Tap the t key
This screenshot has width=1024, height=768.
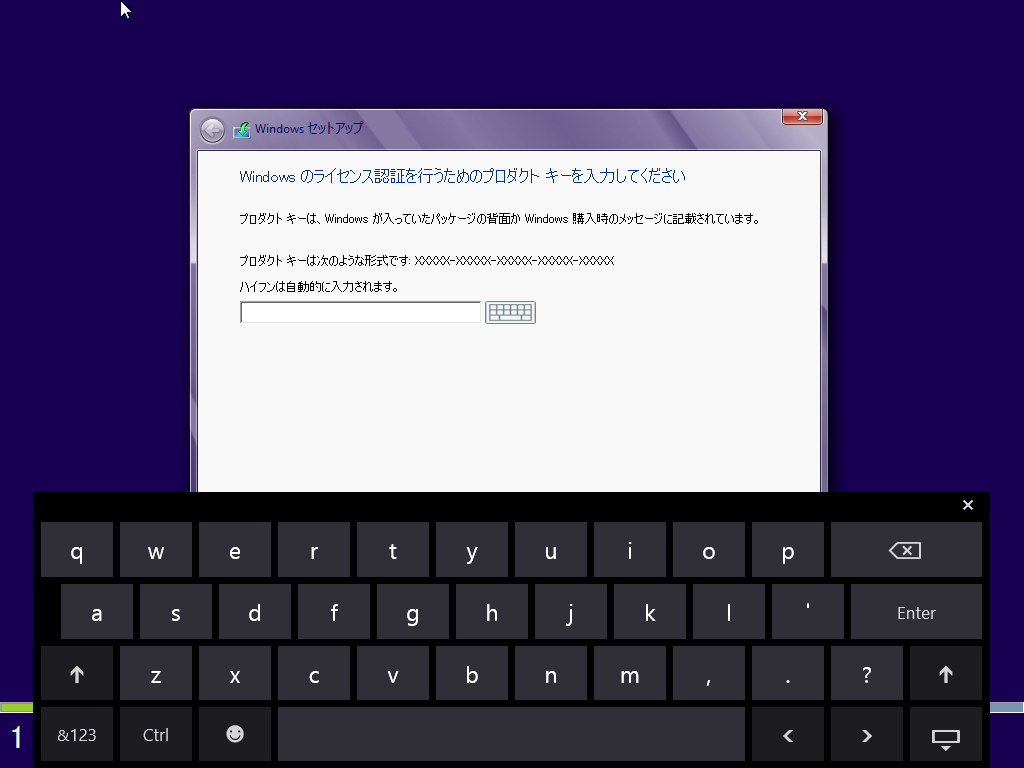[x=393, y=550]
